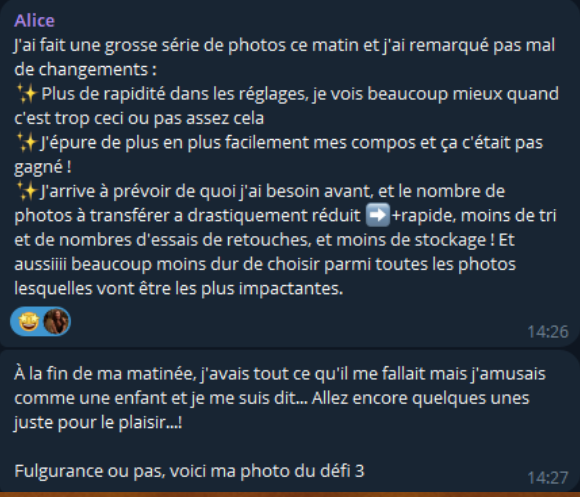Image resolution: width=580 pixels, height=497 pixels.
Task: Click the message starting J'ai fait une grosse série
Action: (287, 166)
